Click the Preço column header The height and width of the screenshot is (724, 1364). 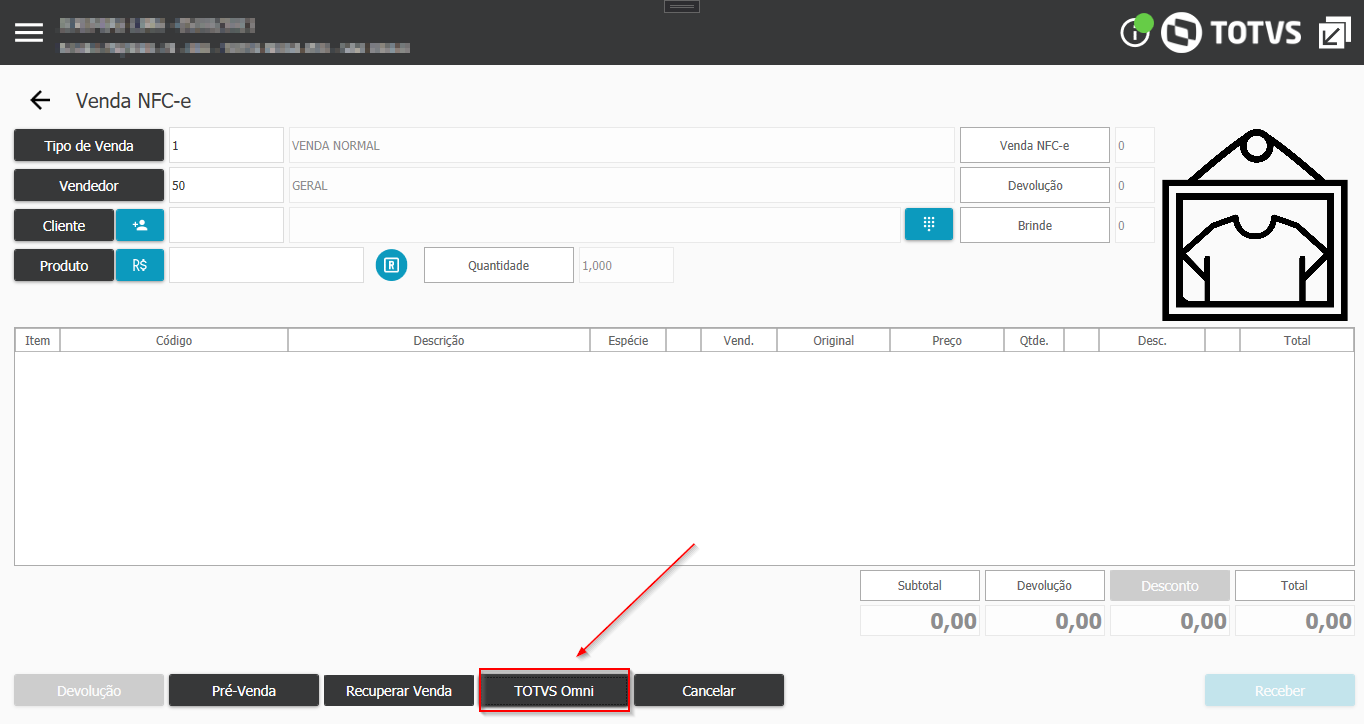click(x=947, y=340)
